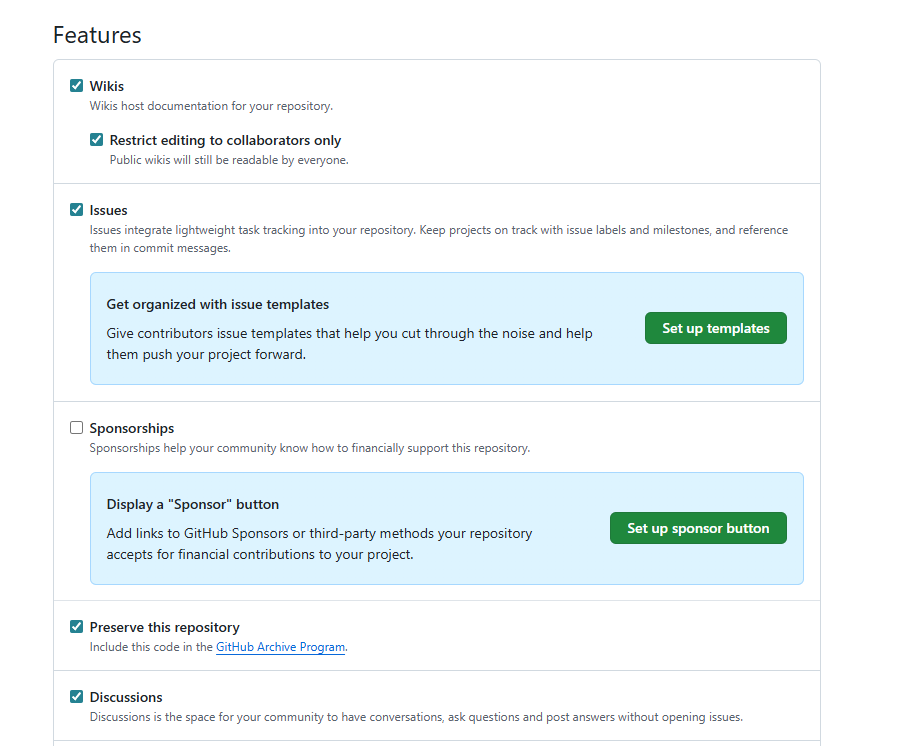Select the Sponsorships label text
This screenshot has height=746, width=915.
click(132, 428)
